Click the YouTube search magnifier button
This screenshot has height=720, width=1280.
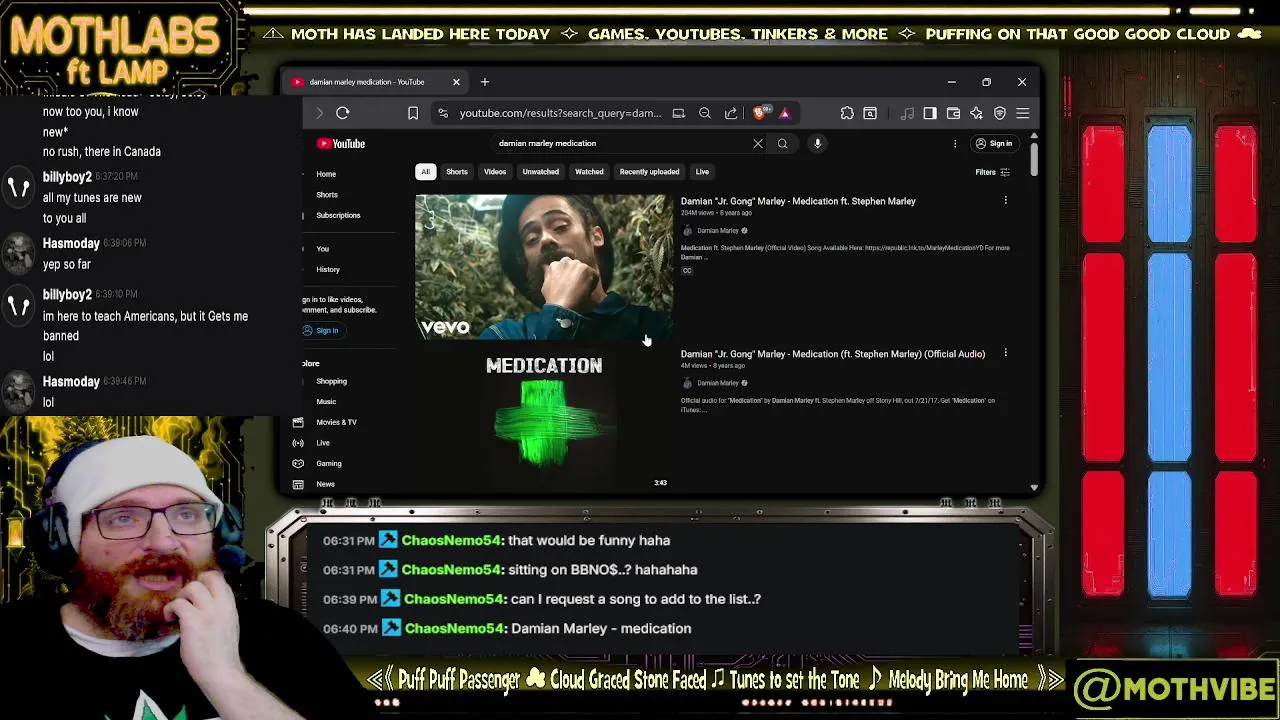782,143
